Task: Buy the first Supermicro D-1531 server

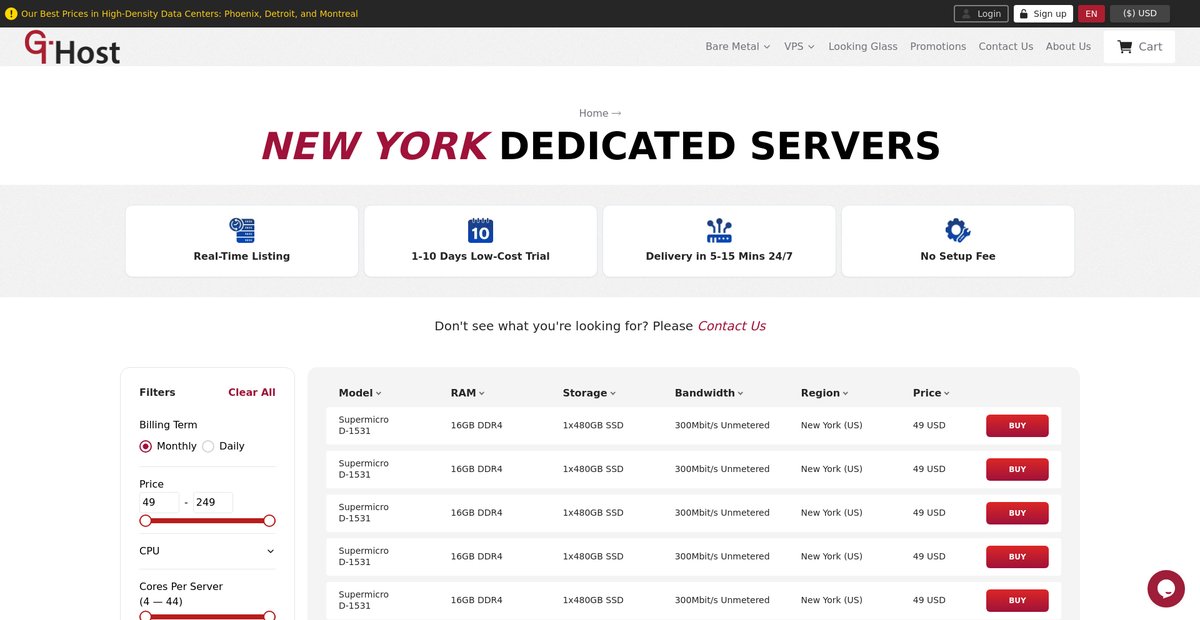Action: click(x=1017, y=426)
